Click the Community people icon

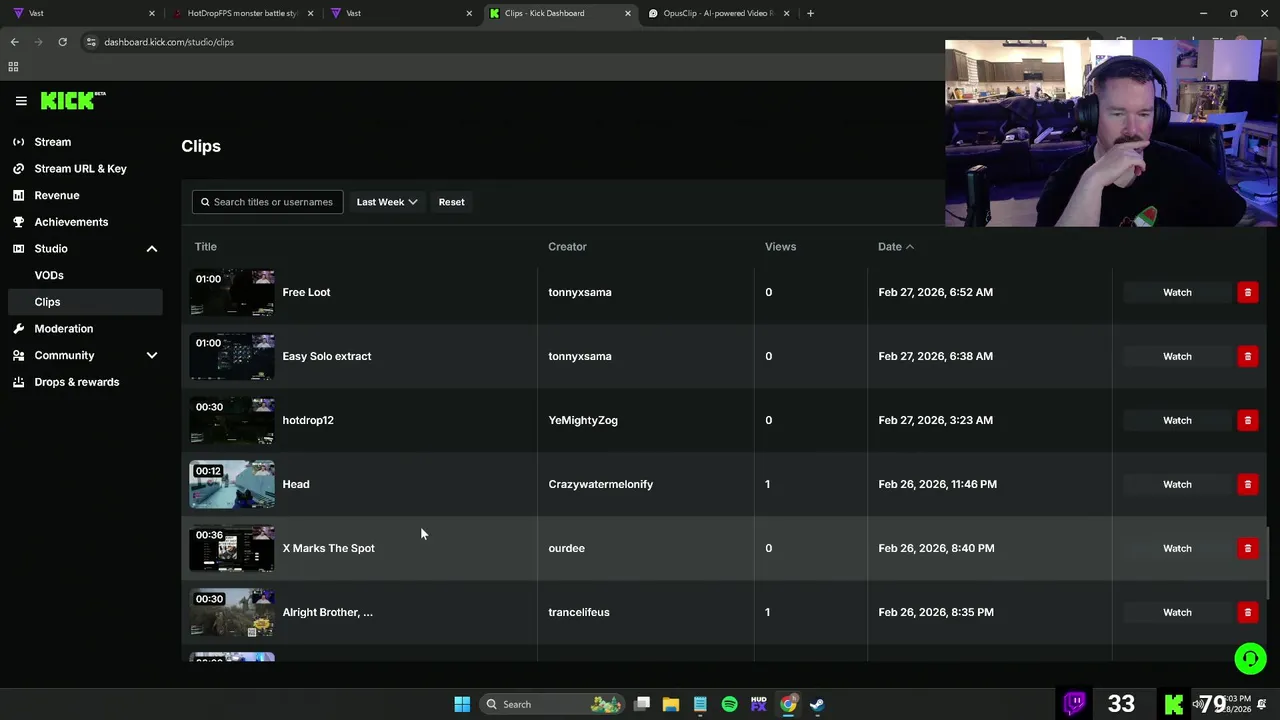pos(18,355)
